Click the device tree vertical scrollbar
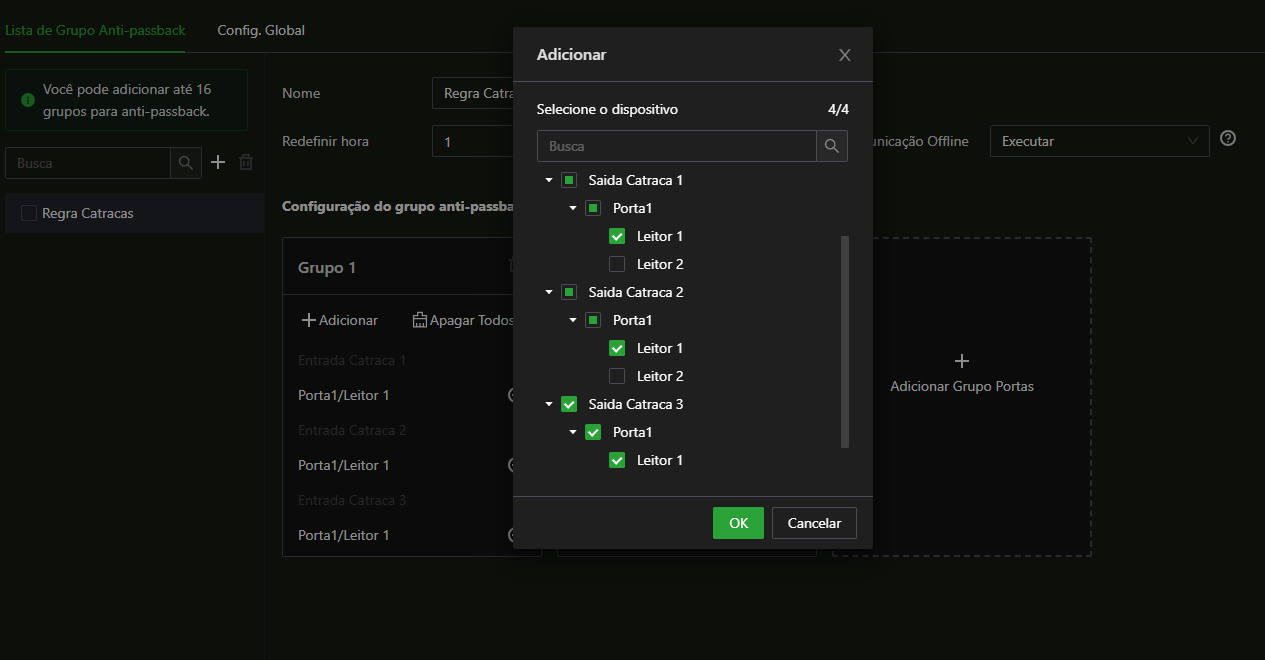 [845, 342]
